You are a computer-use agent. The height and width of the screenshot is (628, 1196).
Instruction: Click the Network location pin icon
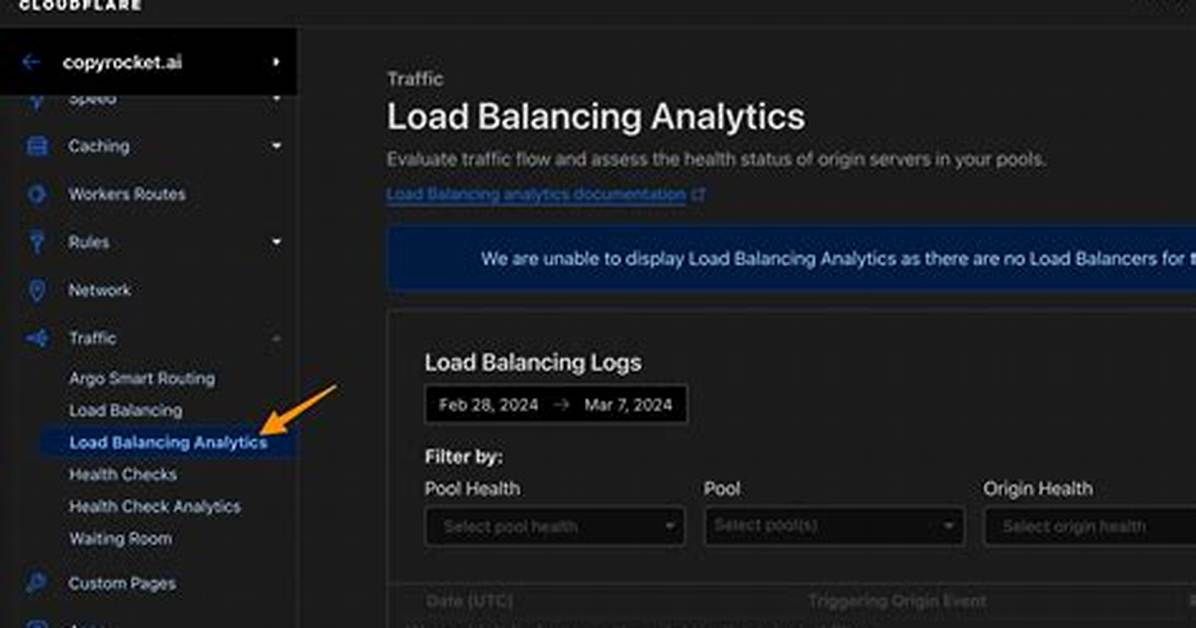pyautogui.click(x=37, y=290)
